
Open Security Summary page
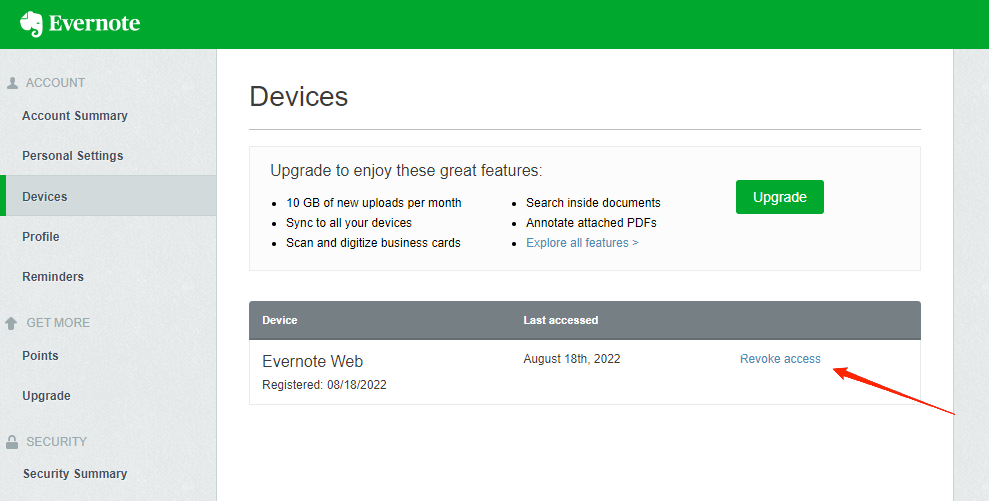point(74,474)
